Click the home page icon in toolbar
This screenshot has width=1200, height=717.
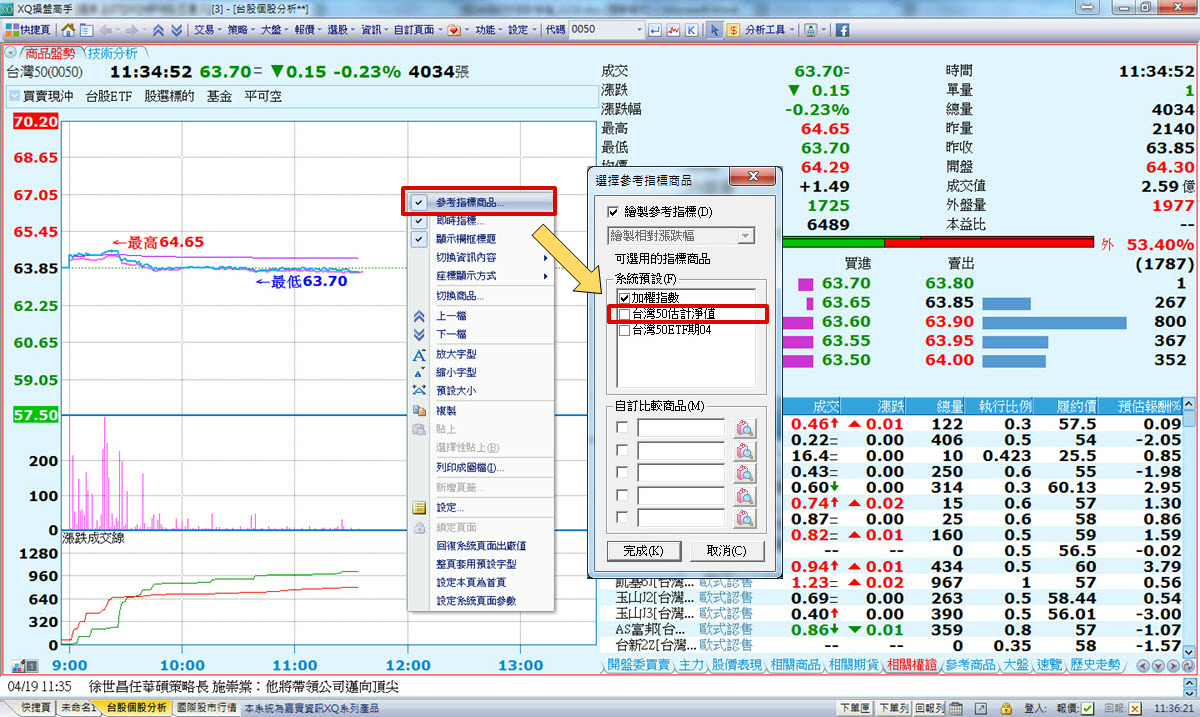(68, 30)
